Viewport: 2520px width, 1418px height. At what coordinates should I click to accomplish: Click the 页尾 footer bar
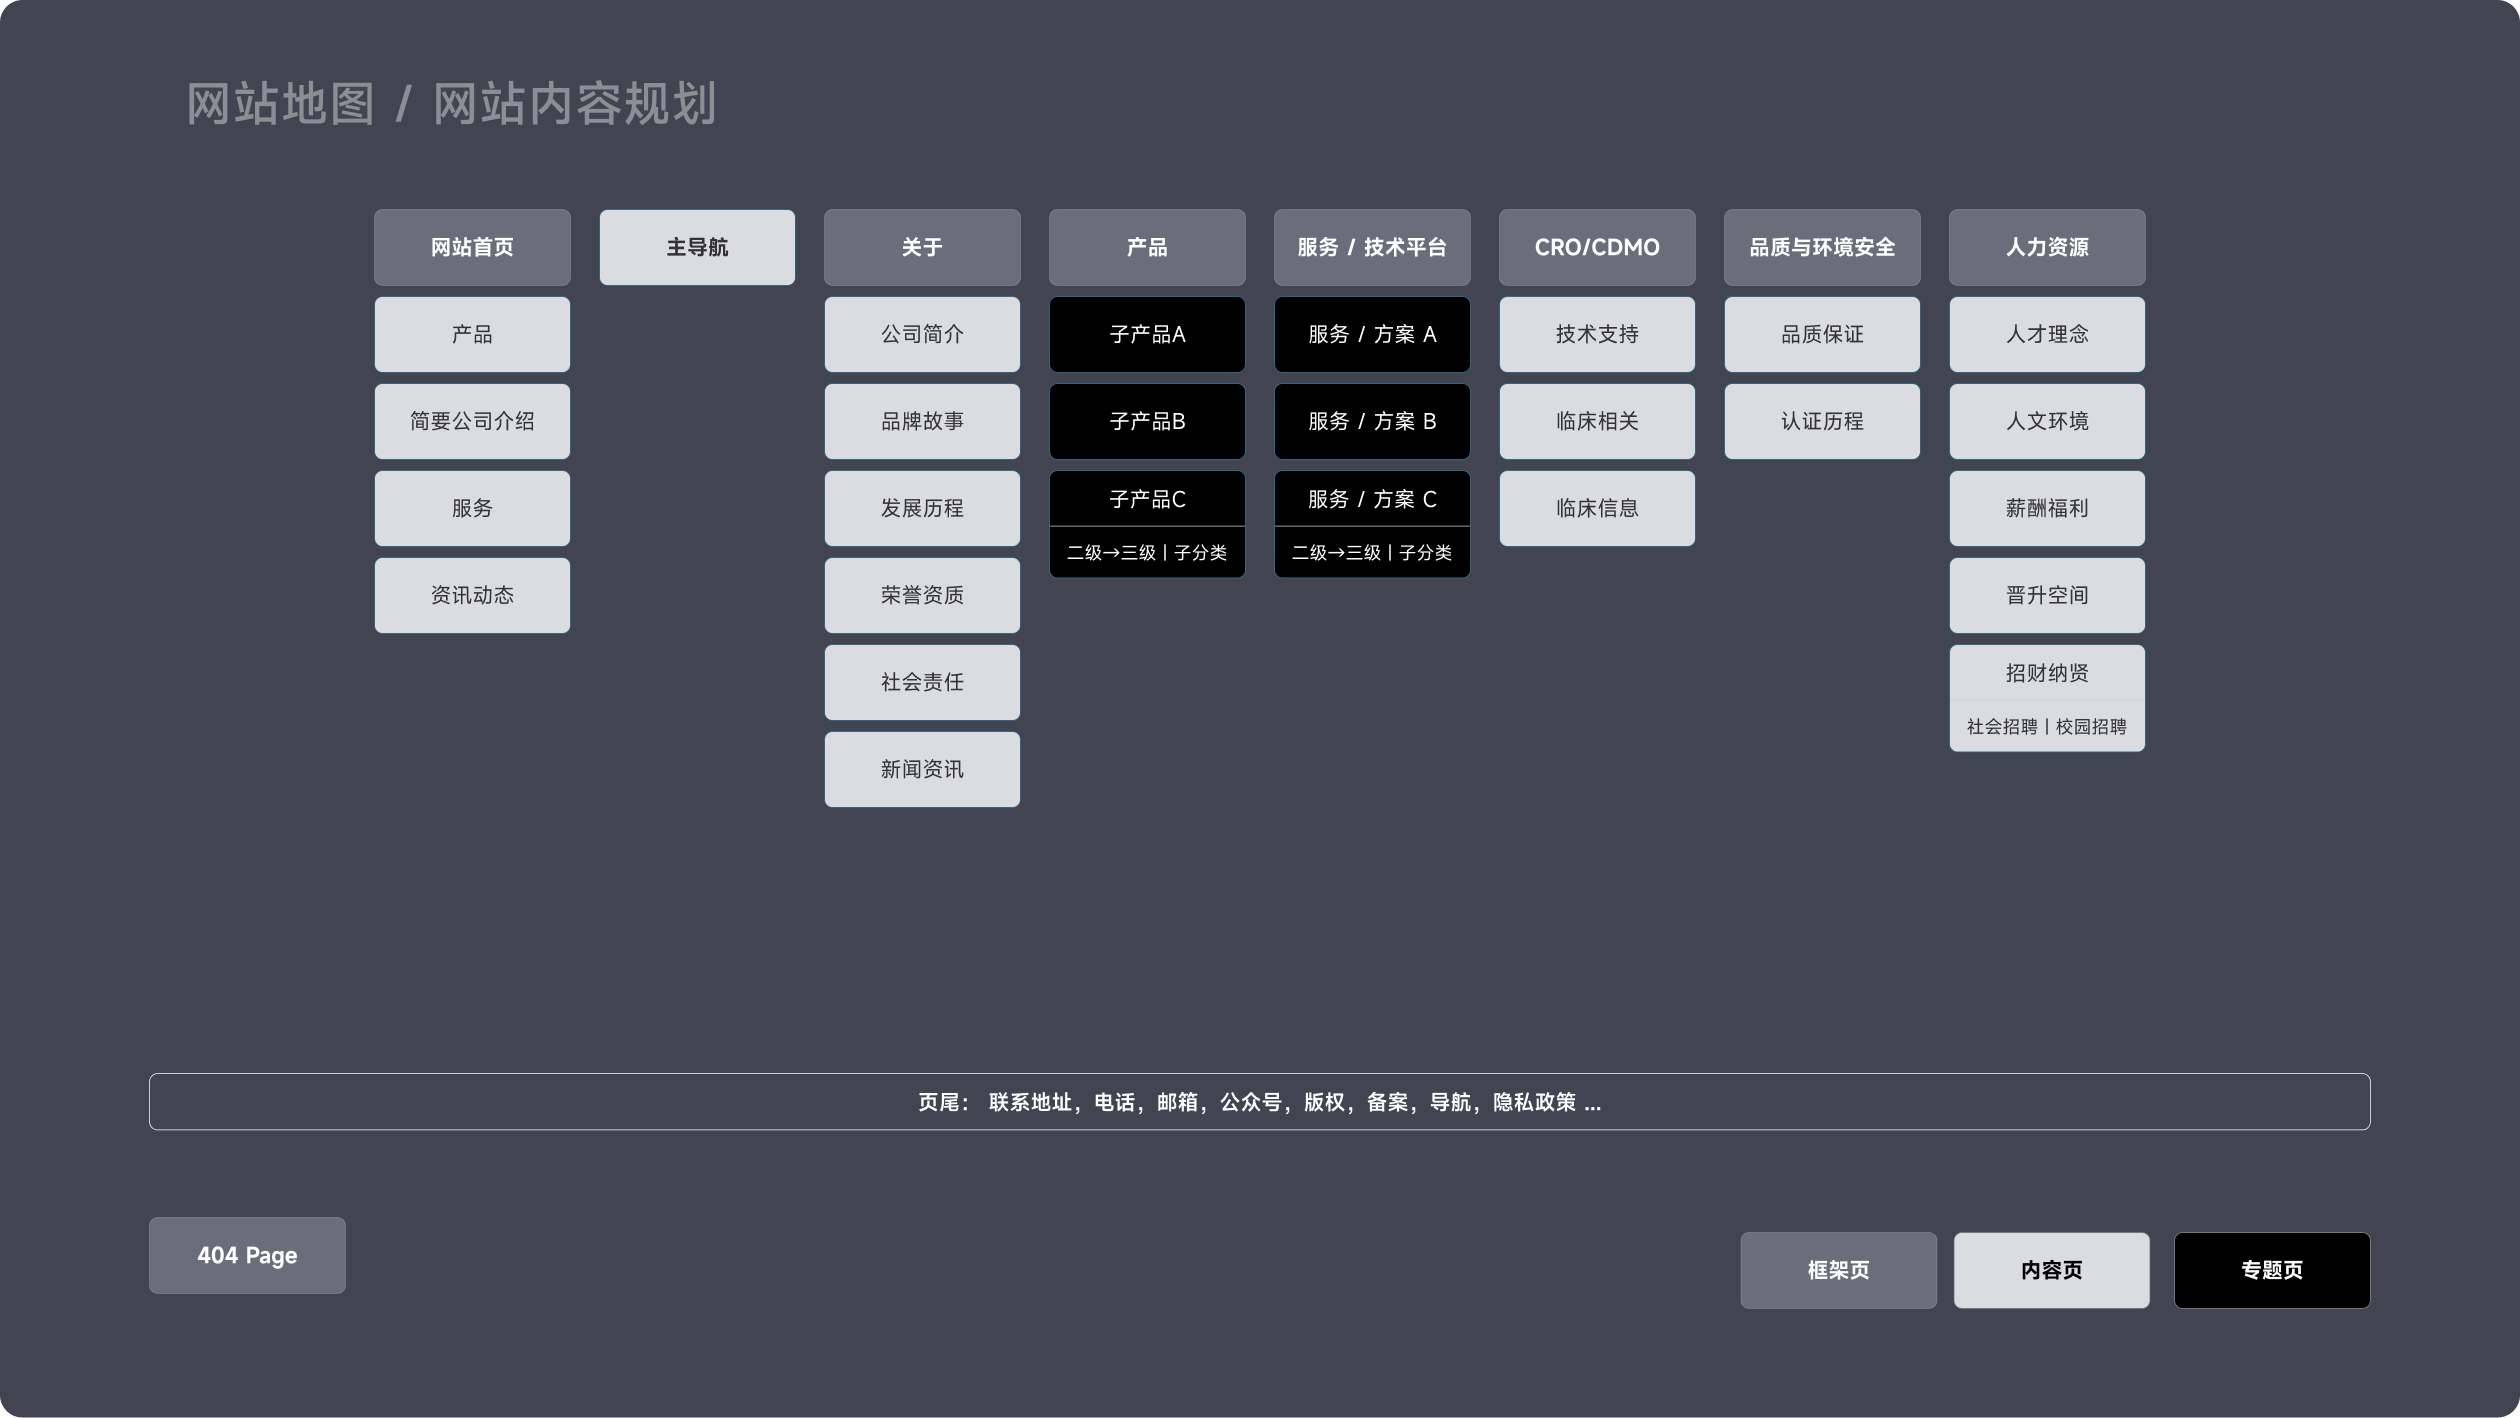pyautogui.click(x=1259, y=1102)
